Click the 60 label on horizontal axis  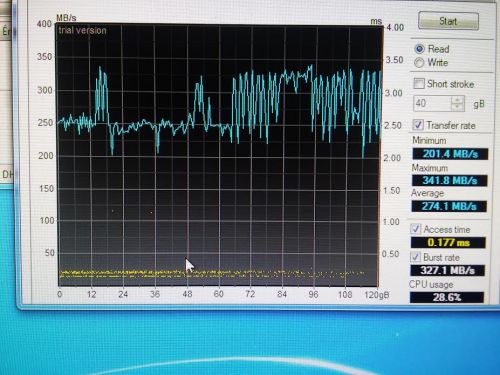[218, 294]
